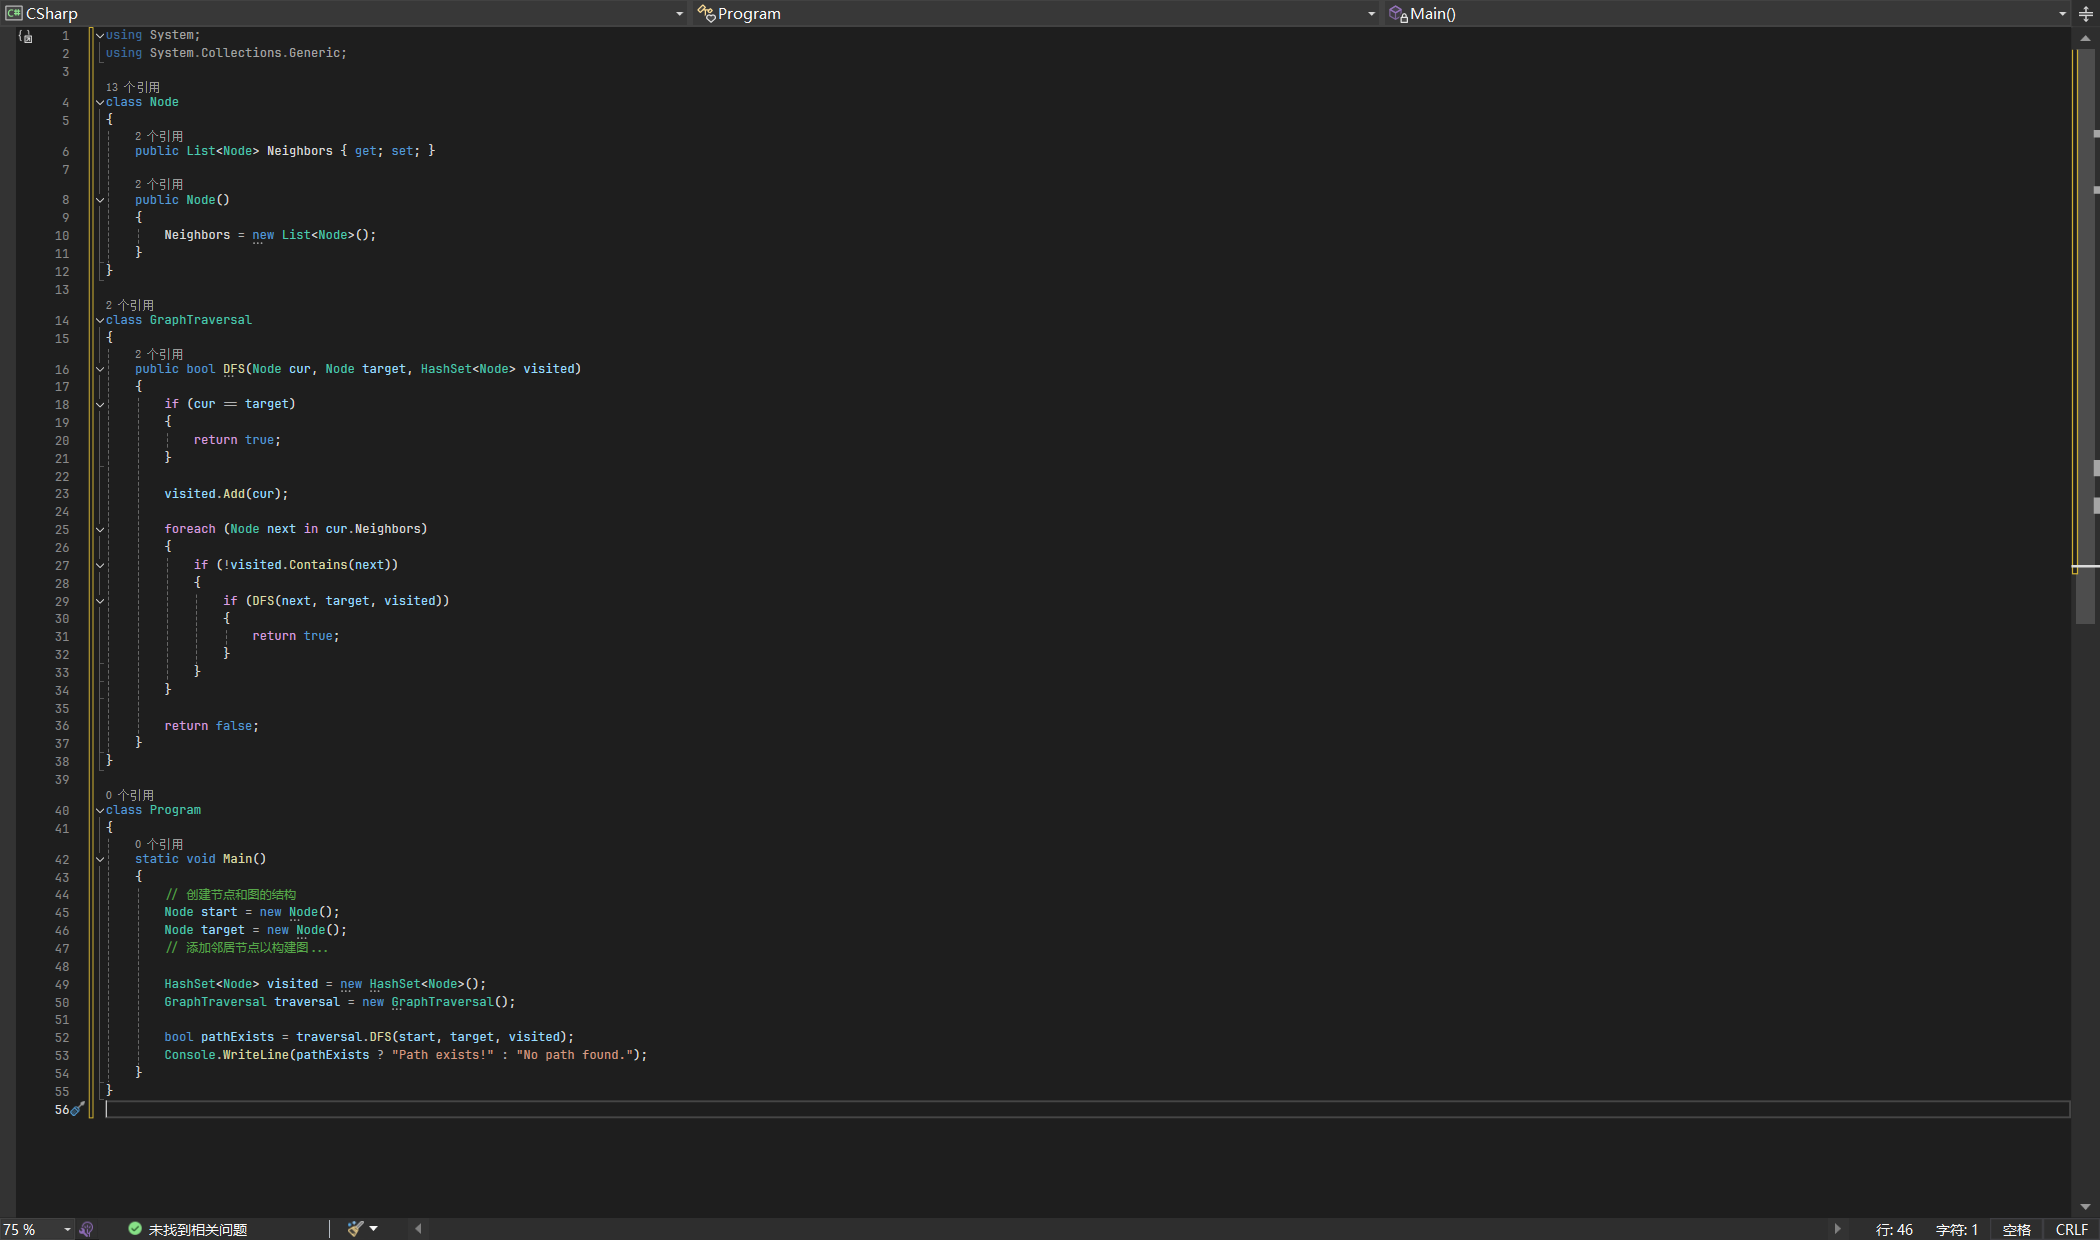2100x1240 pixels.
Task: Collapse the class Program block
Action: click(x=100, y=811)
